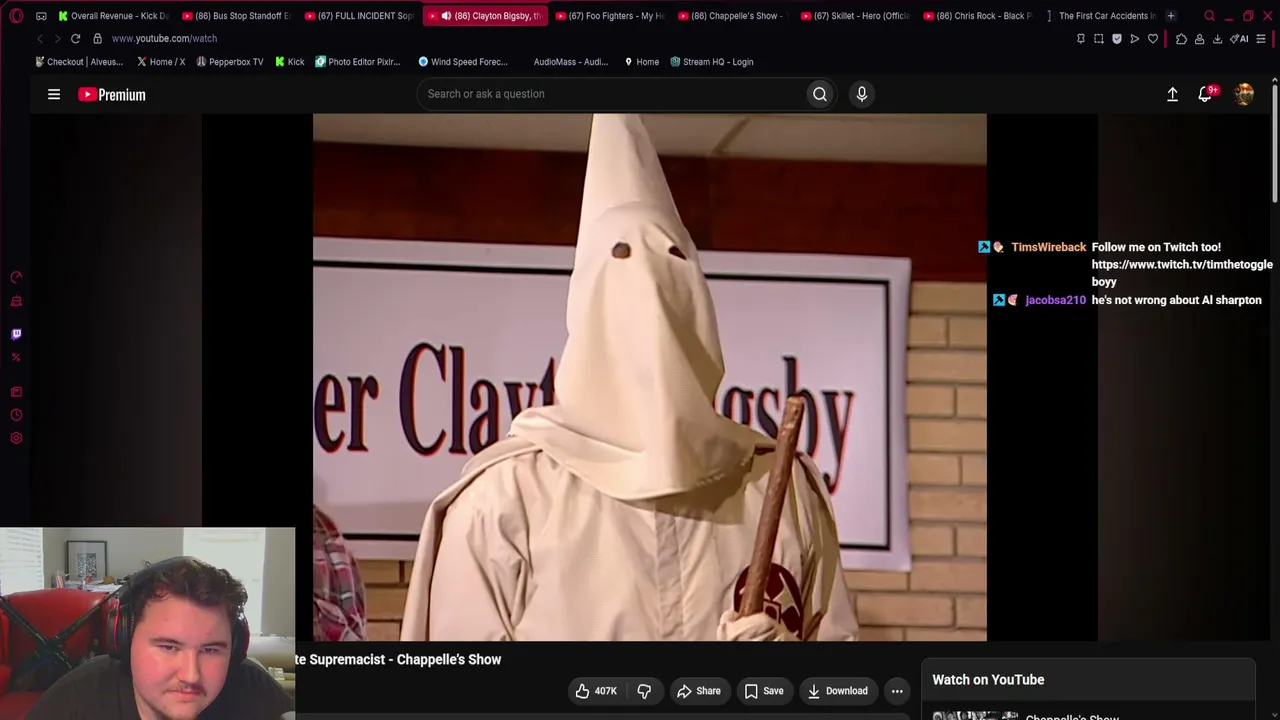Download the video

[x=838, y=691]
